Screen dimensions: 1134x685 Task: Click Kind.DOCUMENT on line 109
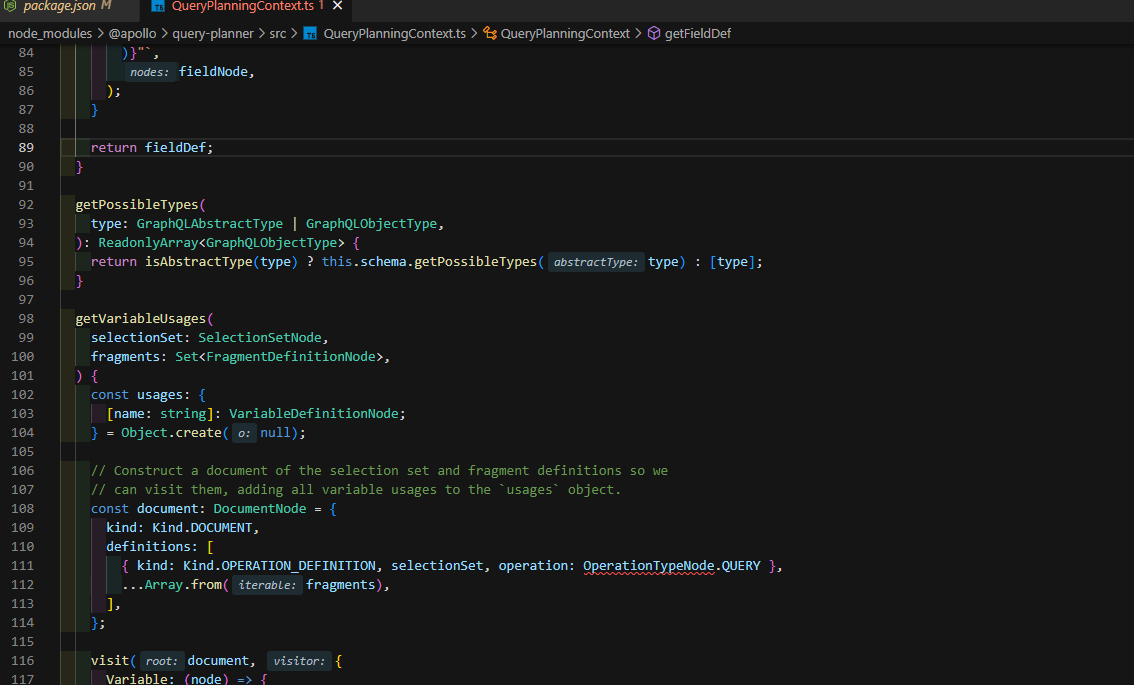202,527
